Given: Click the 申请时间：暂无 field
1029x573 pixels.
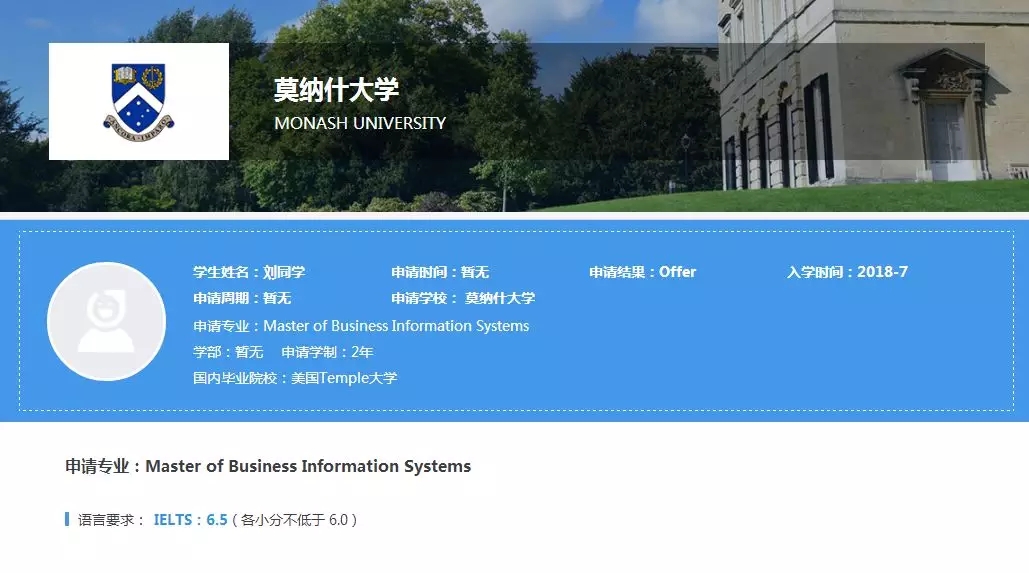Looking at the screenshot, I should point(440,272).
